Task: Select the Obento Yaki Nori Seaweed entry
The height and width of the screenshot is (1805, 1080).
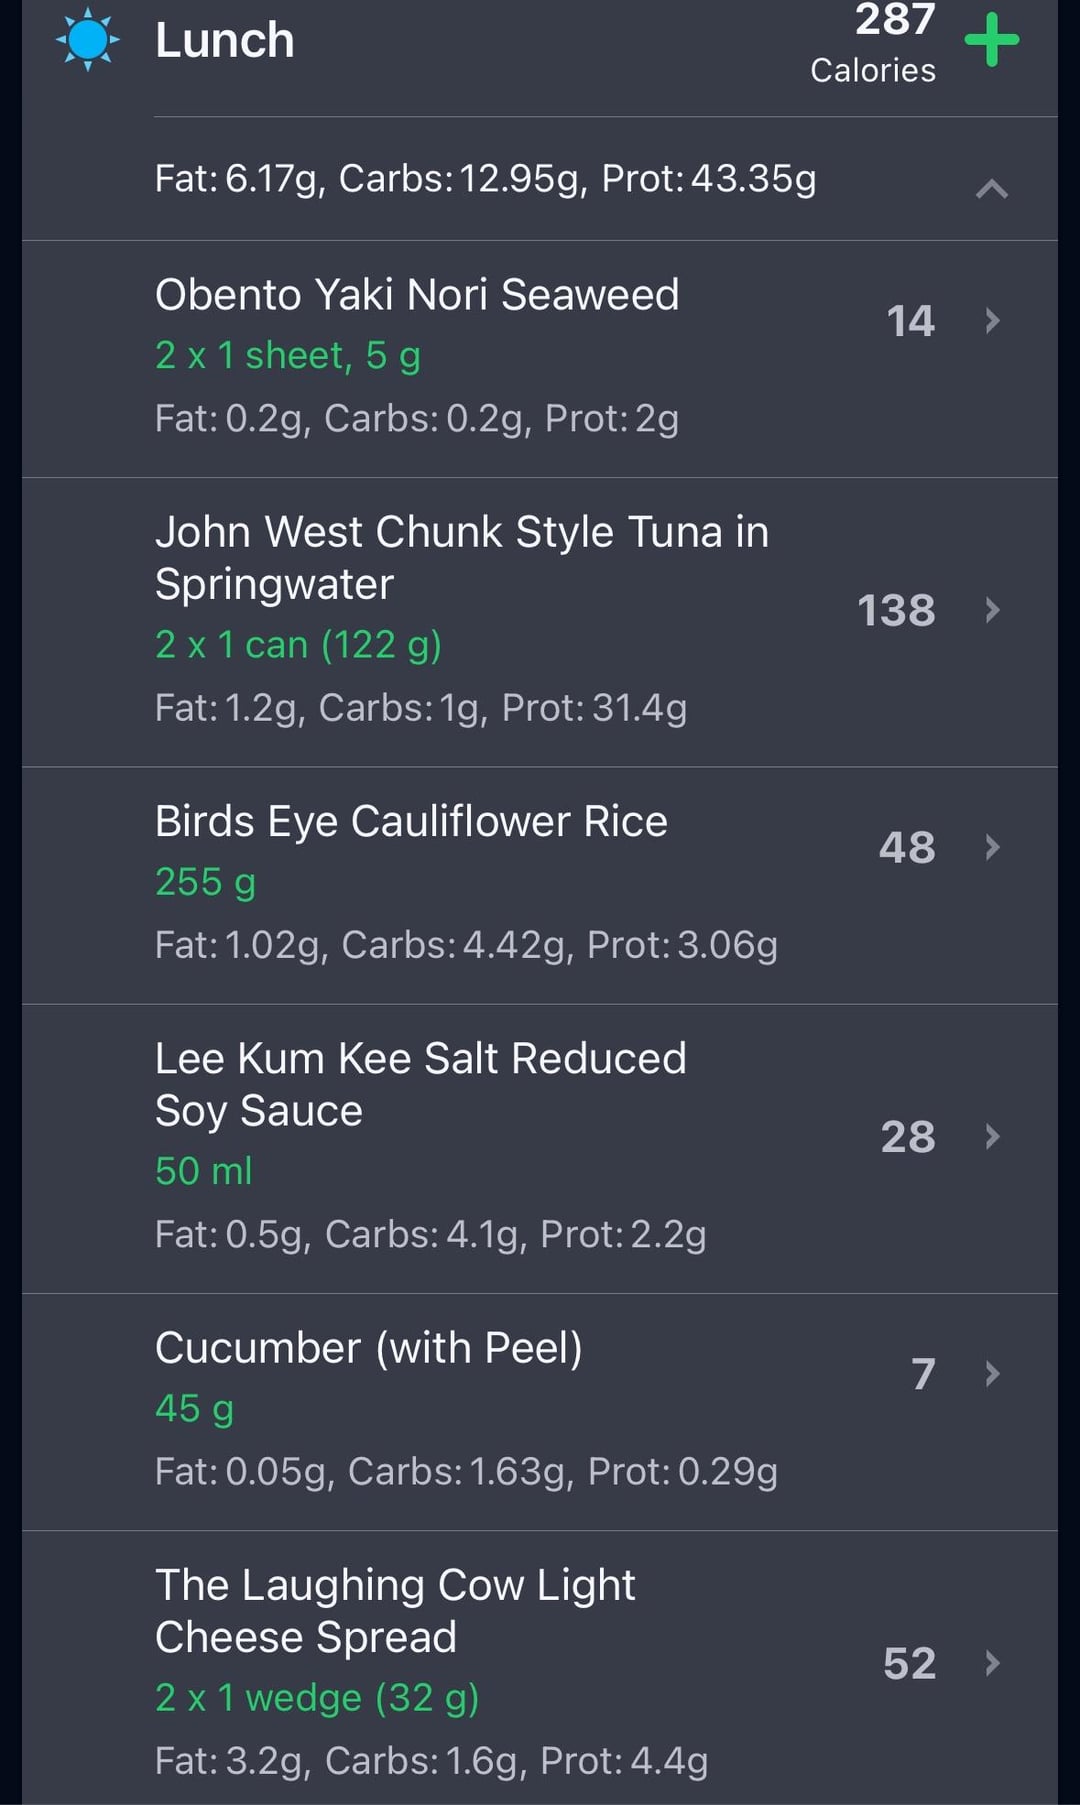Action: coord(540,359)
